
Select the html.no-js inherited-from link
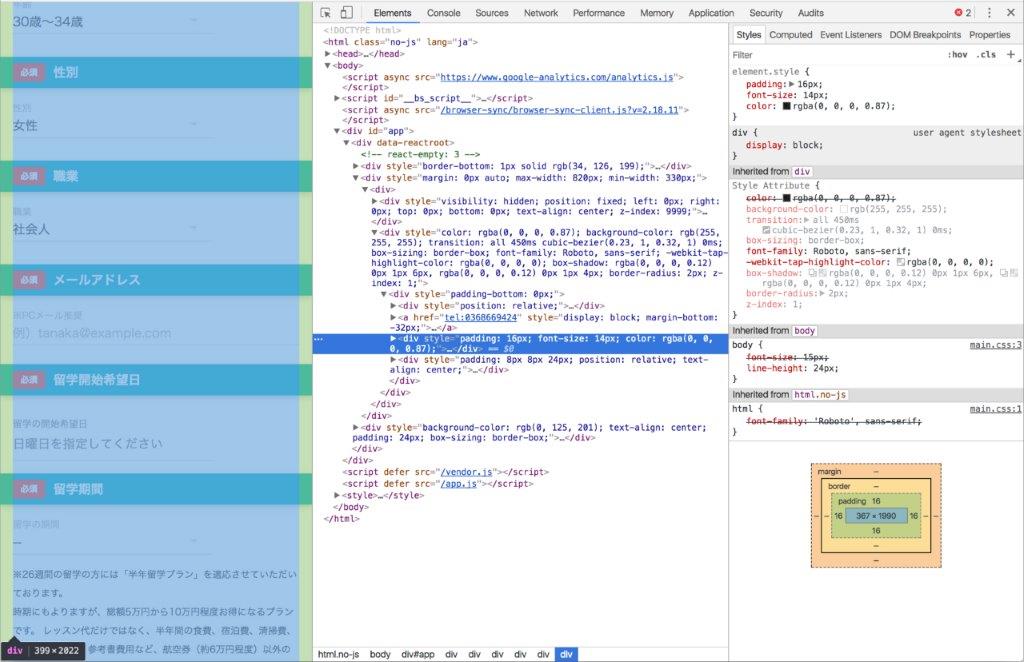(x=820, y=394)
